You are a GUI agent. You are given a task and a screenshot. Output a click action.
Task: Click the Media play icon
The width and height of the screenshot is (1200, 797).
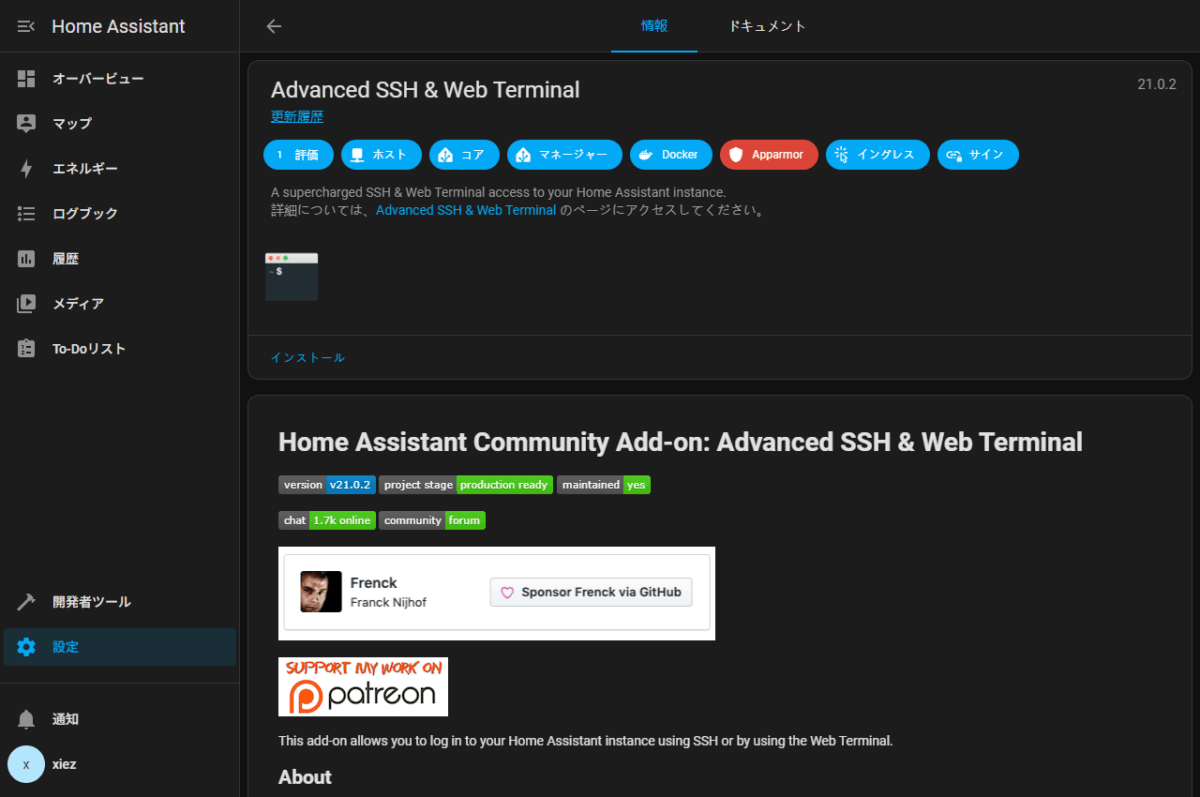[26, 303]
